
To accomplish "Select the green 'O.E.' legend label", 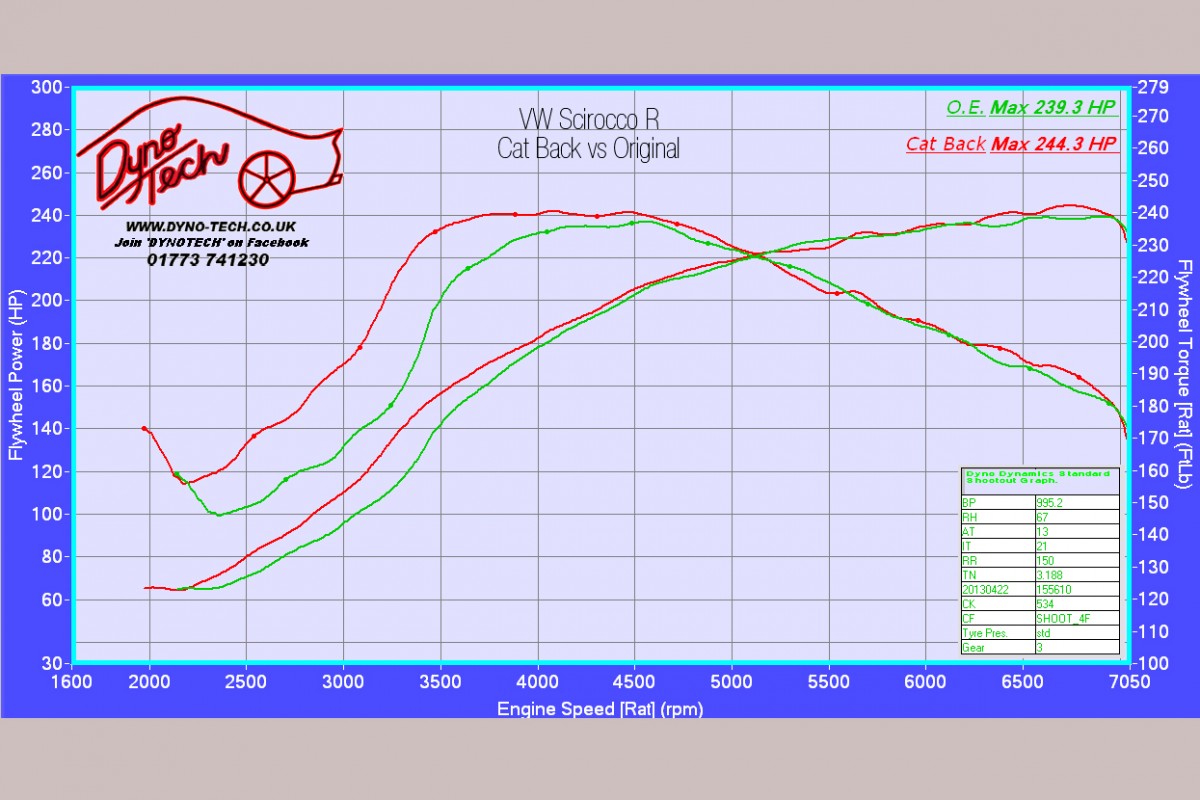I will tap(966, 109).
